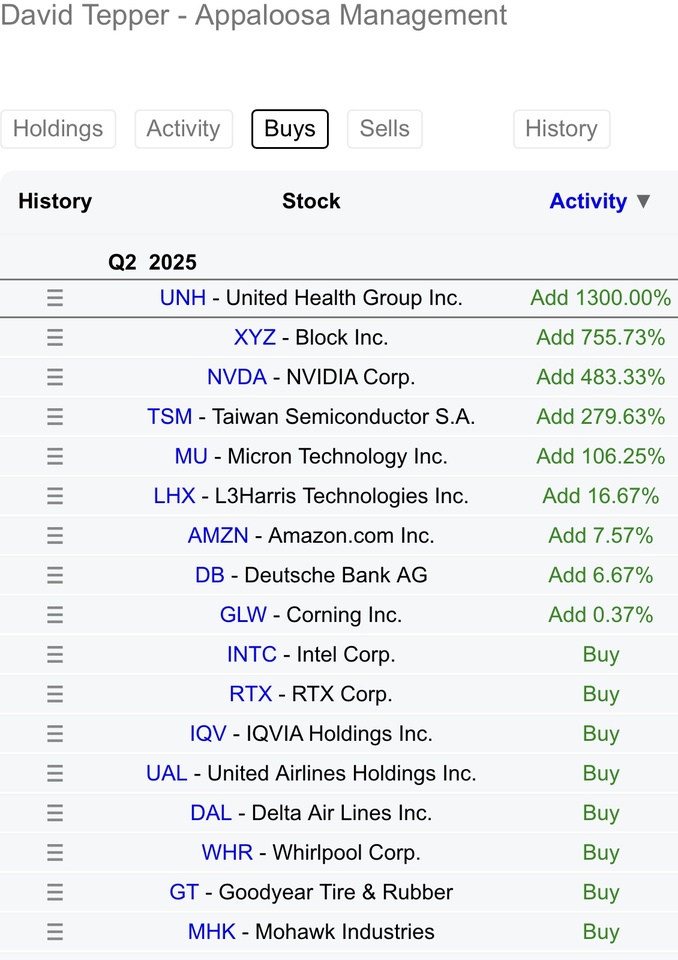The width and height of the screenshot is (678, 960).
Task: Open history icon for UAL row
Action: coord(55,773)
